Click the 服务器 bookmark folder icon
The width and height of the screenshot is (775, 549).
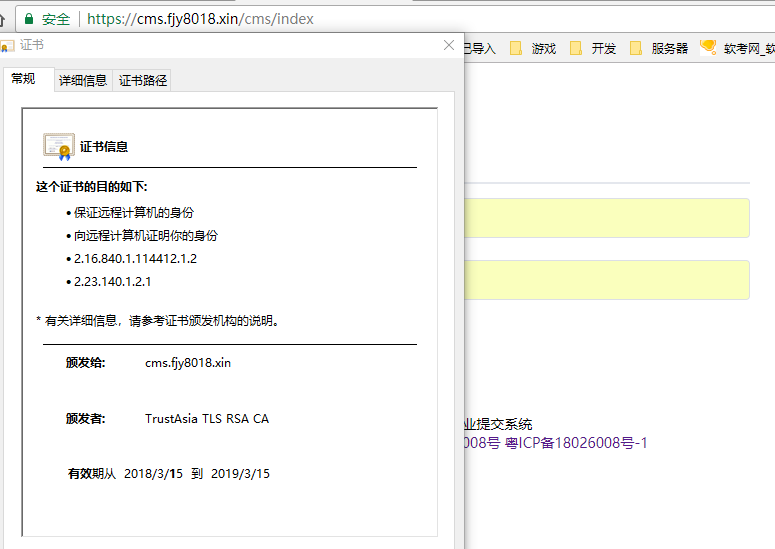pos(636,48)
